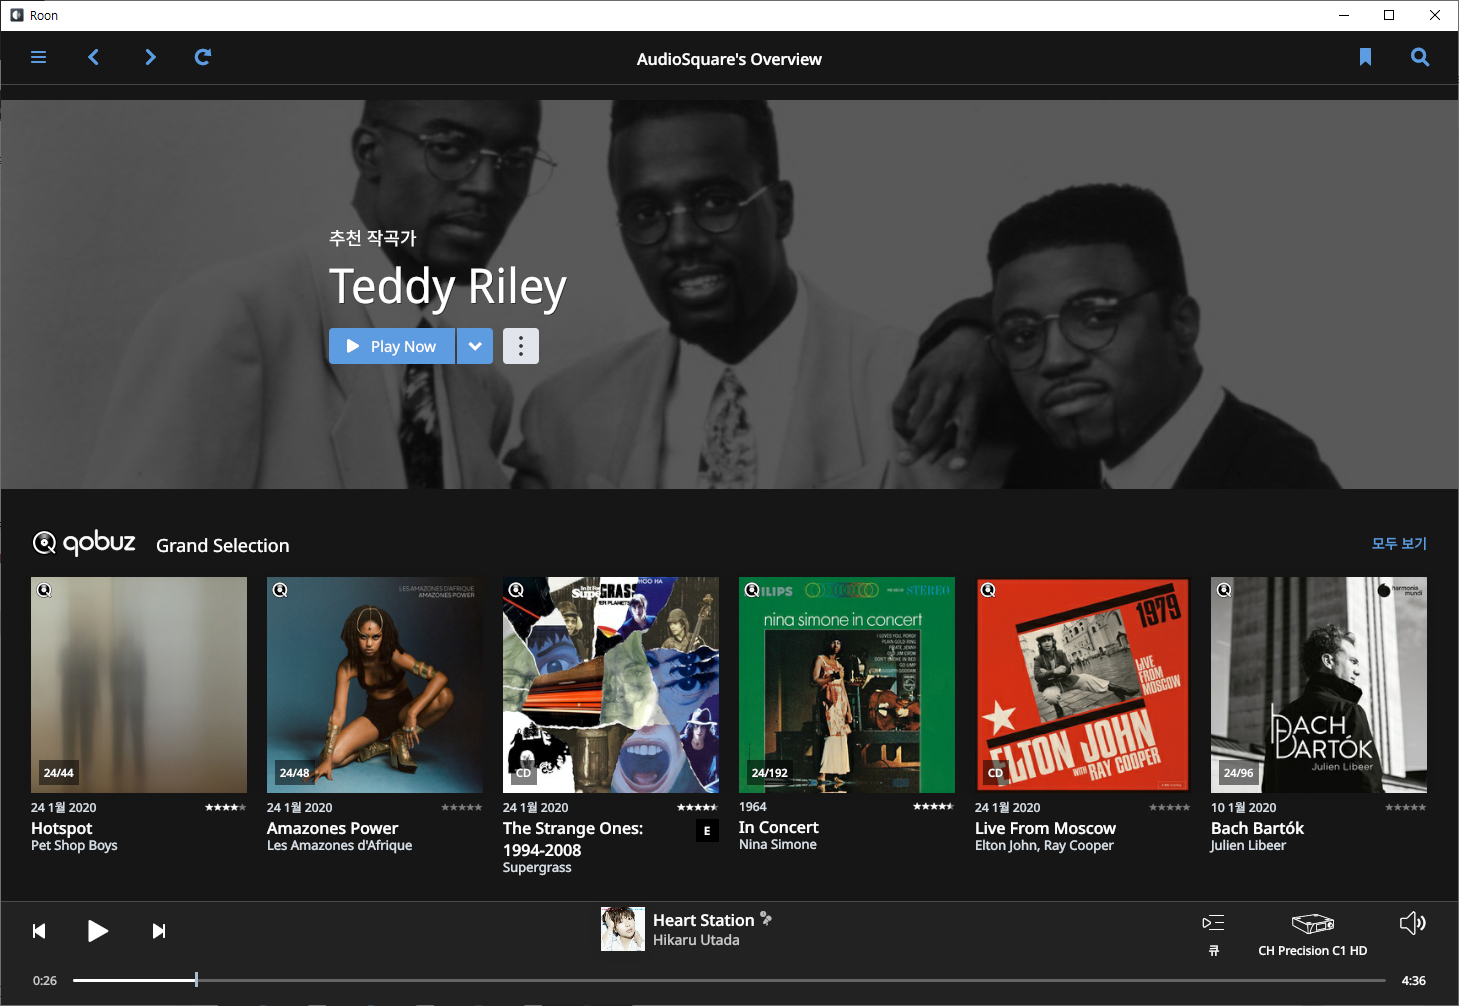Skip to the next track
Screen dimensions: 1459x1006
click(159, 931)
